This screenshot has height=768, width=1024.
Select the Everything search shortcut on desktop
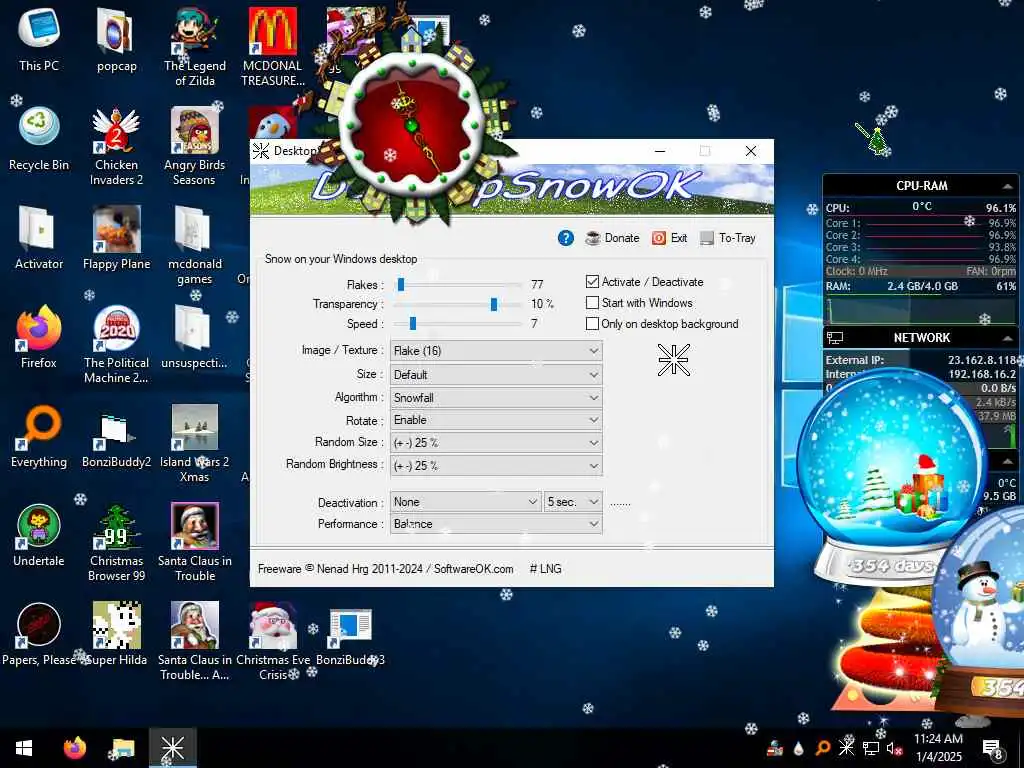[39, 436]
